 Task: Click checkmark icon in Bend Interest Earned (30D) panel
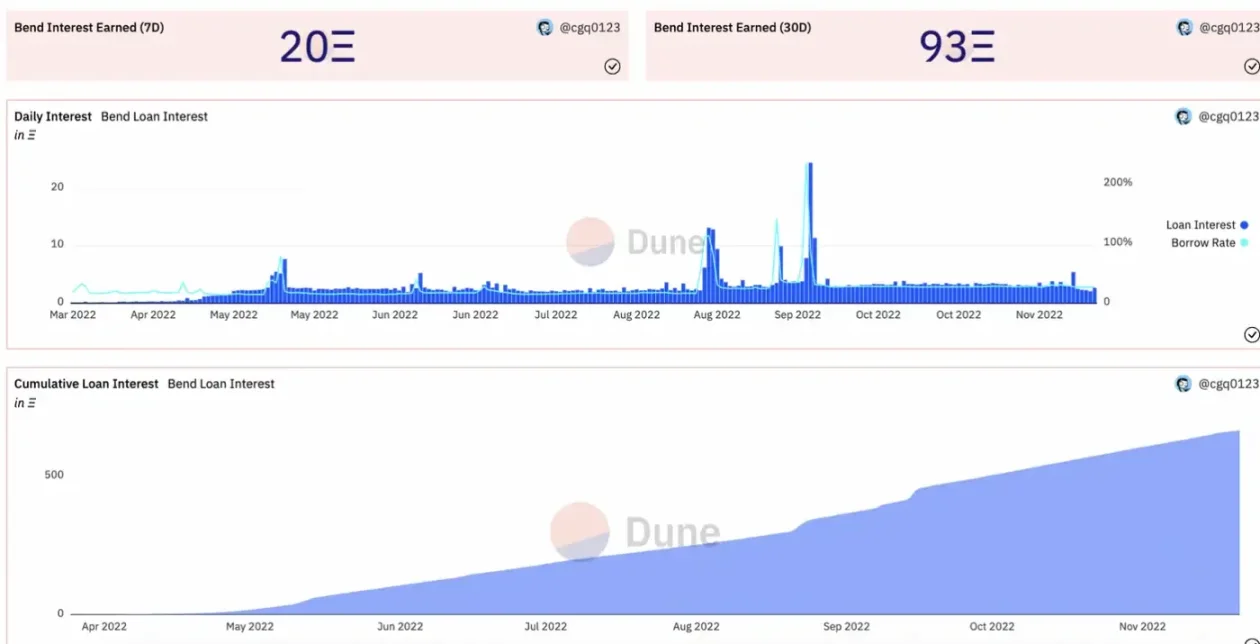(1251, 66)
